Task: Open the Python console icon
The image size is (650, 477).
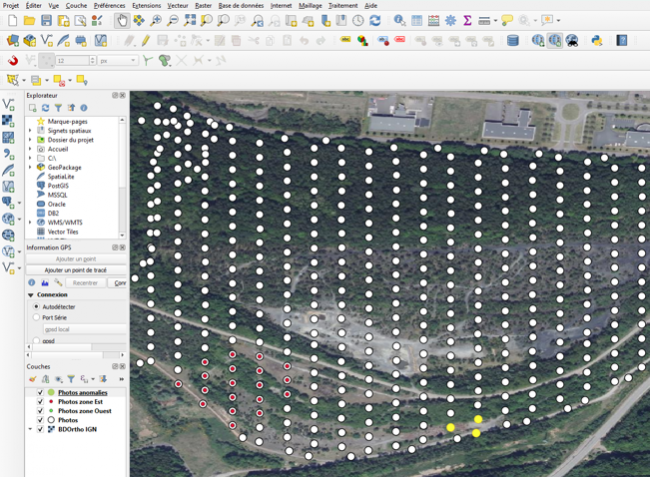Action: click(x=597, y=41)
